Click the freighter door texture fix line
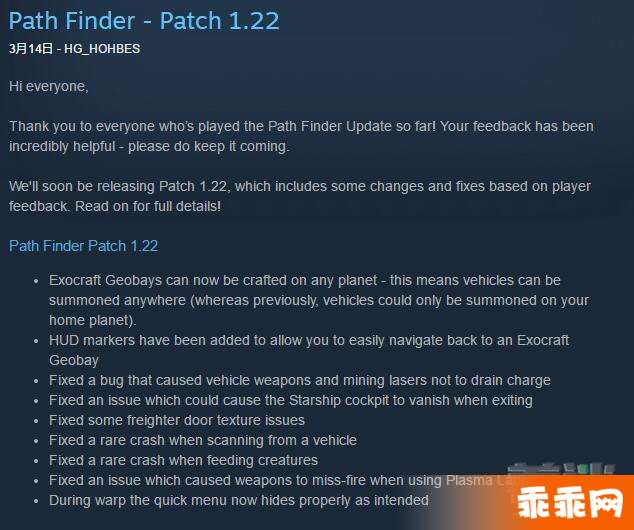The image size is (634, 530). click(x=177, y=420)
